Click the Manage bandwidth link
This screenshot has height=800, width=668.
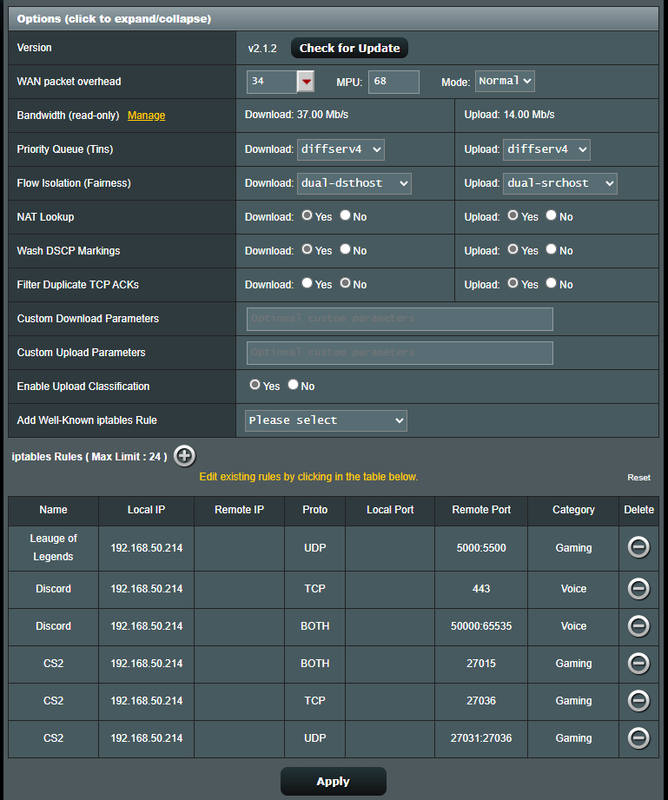146,116
